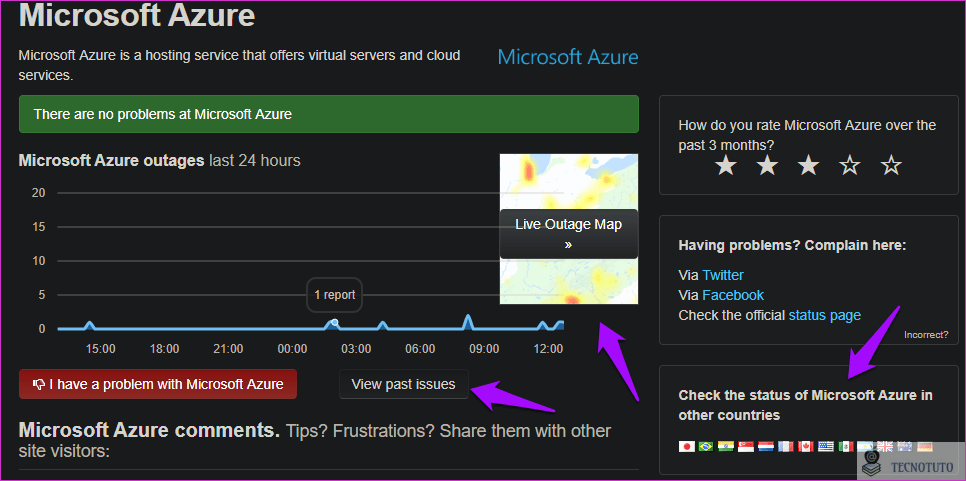Open Azure status for Japan flag
Viewport: 966px width, 481px height.
(x=687, y=447)
